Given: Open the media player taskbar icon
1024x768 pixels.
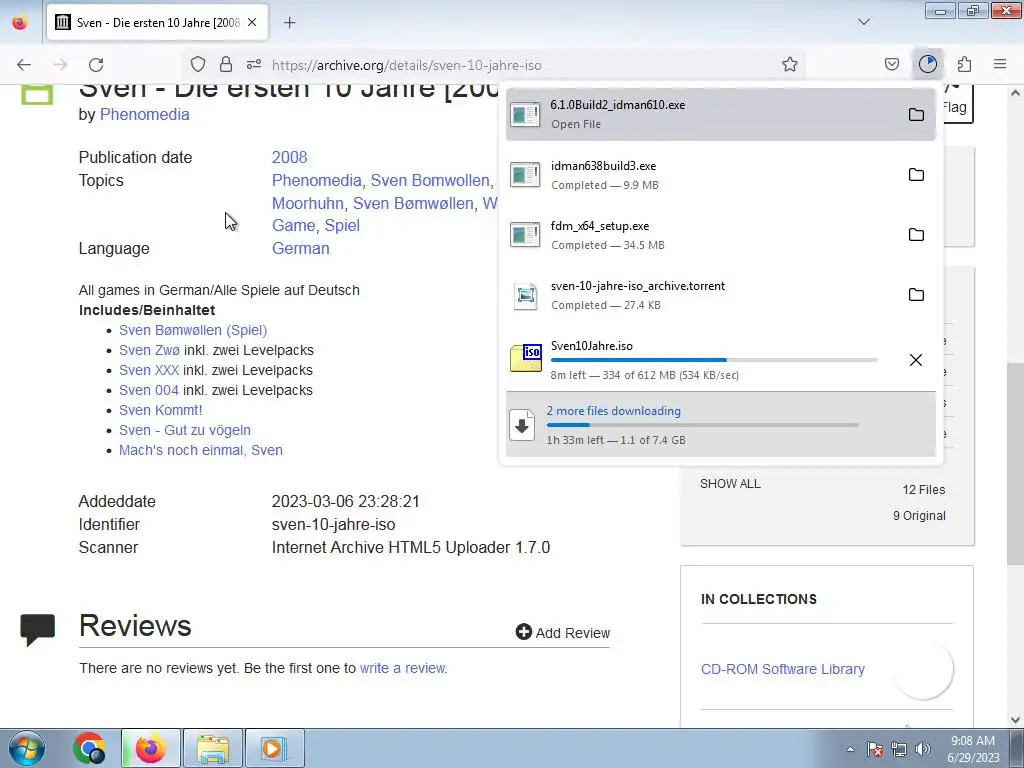Looking at the screenshot, I should [x=274, y=748].
